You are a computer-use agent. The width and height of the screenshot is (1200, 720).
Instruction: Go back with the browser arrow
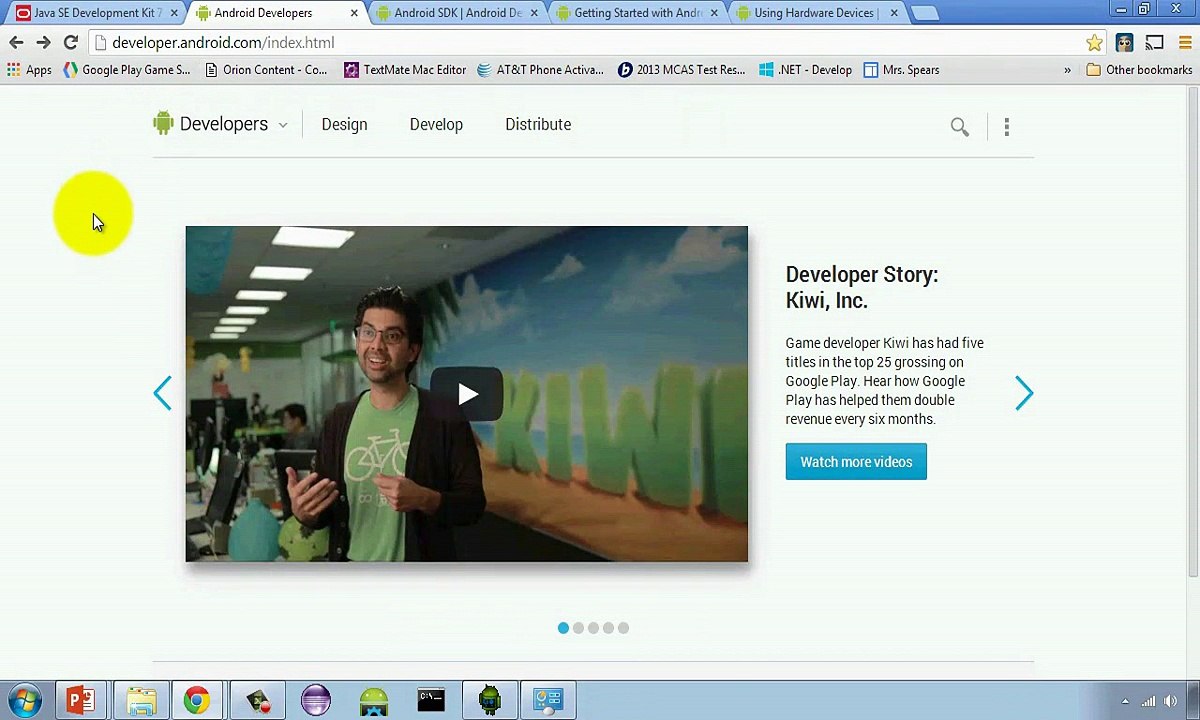pyautogui.click(x=16, y=43)
